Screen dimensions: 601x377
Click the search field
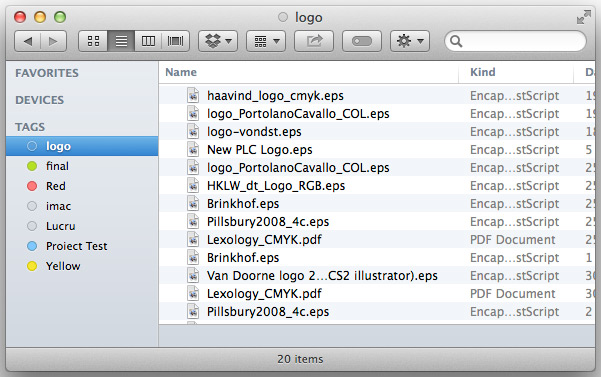tap(515, 41)
